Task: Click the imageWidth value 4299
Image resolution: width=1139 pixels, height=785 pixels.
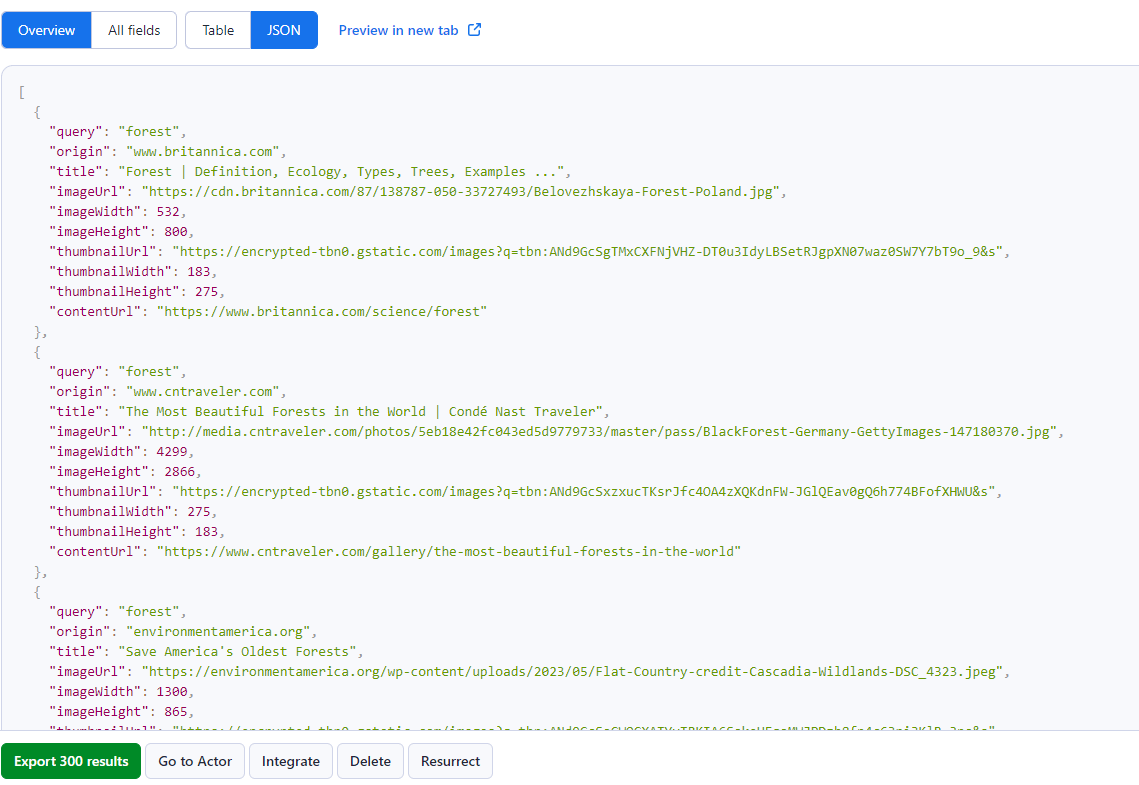Action: (x=171, y=452)
